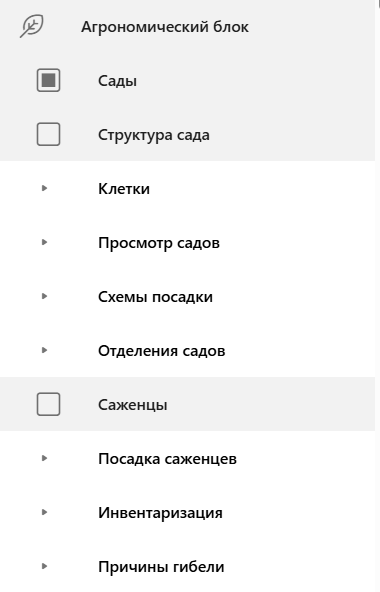This screenshot has height=592, width=380.
Task: Select the Сады menu item label
Action: coord(117,81)
